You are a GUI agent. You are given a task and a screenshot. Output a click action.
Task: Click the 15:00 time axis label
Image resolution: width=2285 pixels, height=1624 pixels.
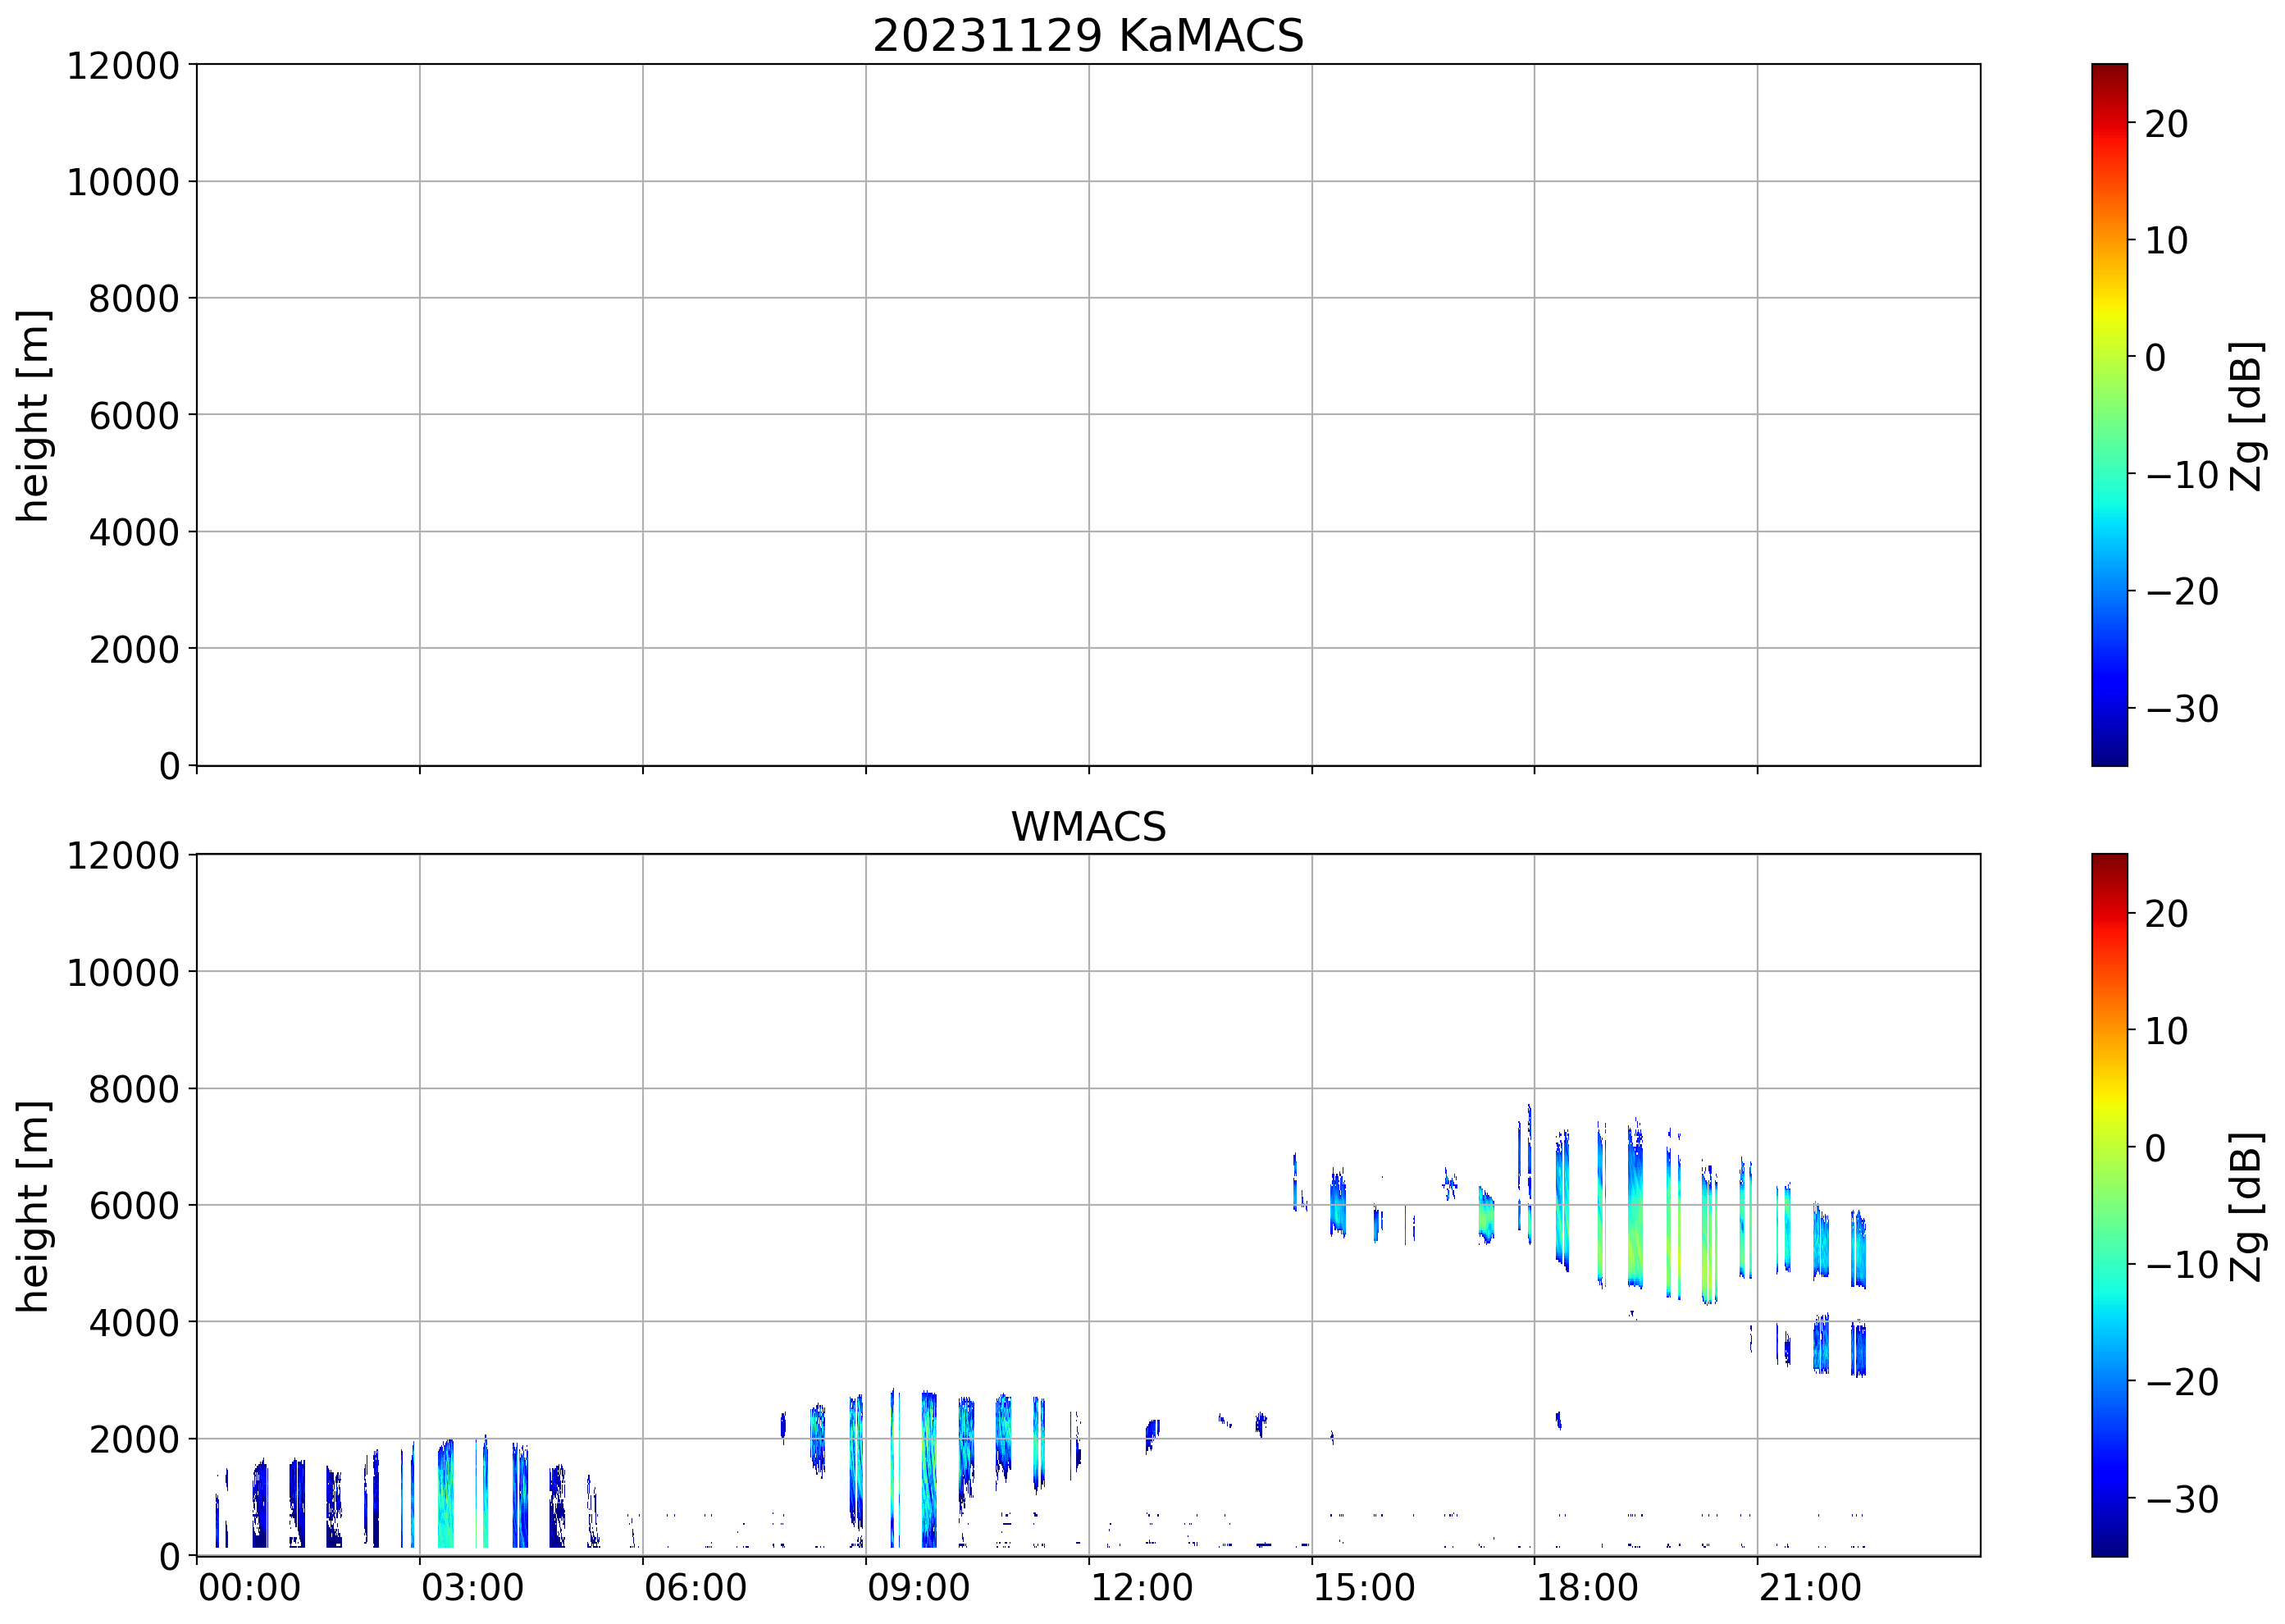click(1364, 1588)
